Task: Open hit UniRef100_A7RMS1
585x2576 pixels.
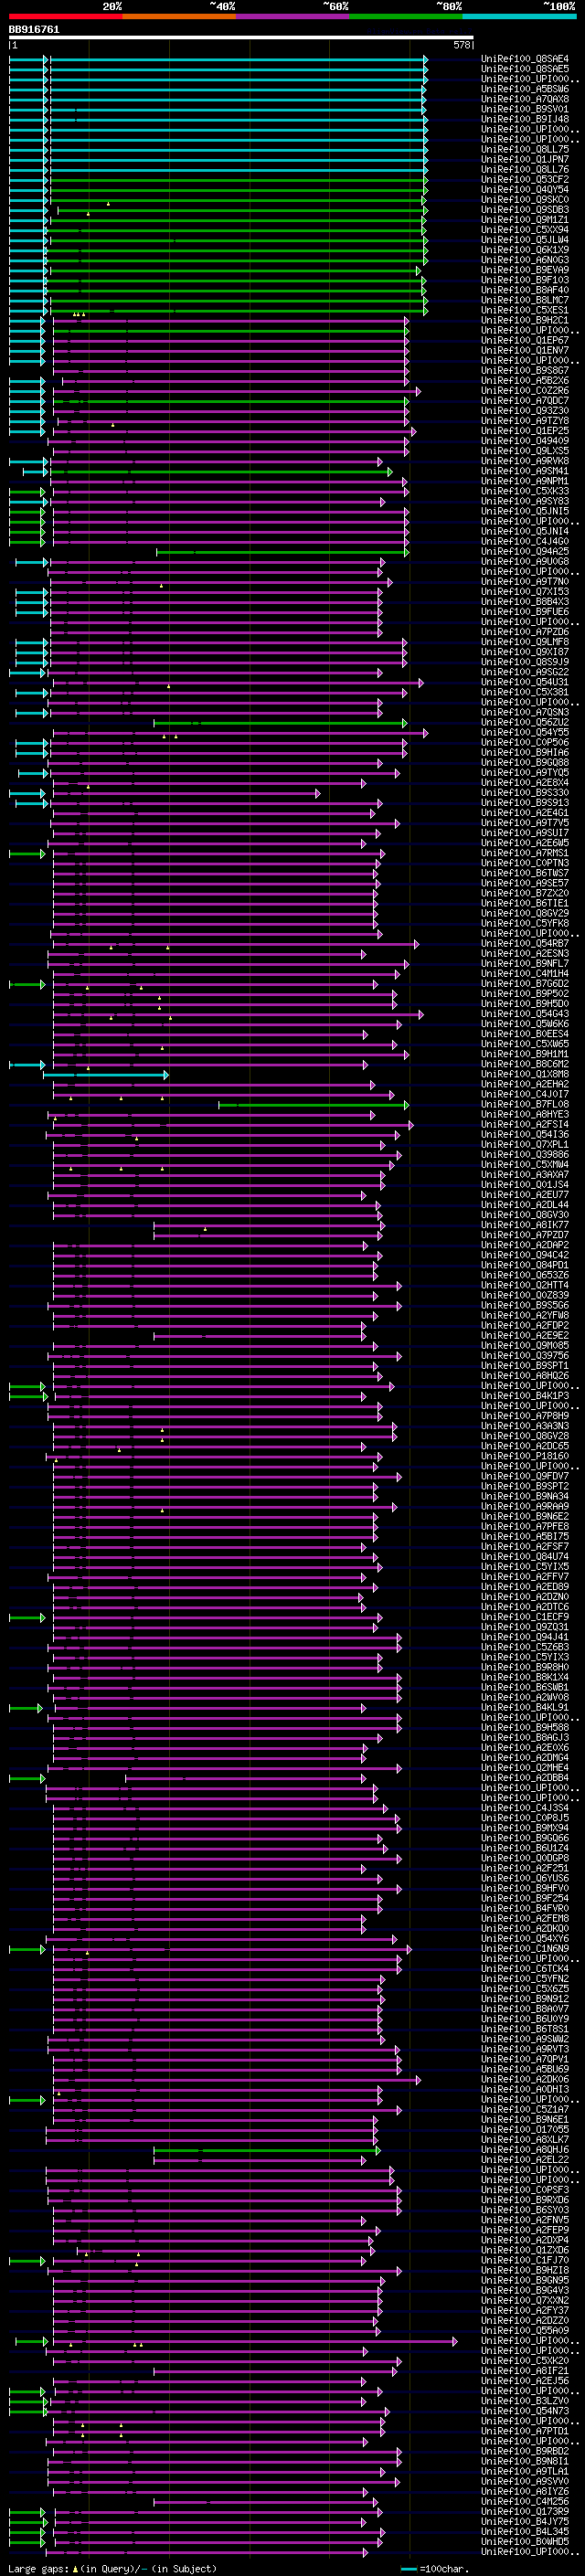Action: 525,853
